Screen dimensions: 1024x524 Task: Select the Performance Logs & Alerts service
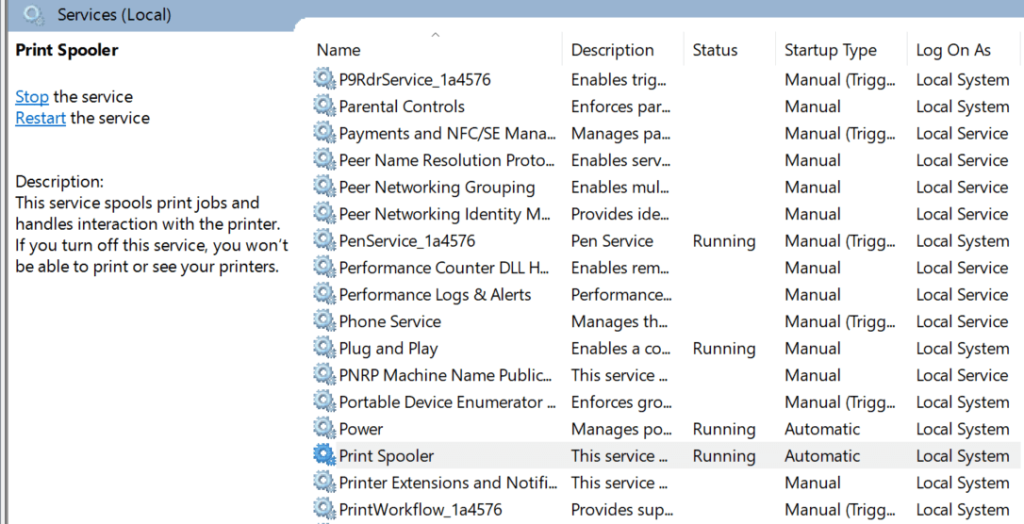pyautogui.click(x=435, y=295)
